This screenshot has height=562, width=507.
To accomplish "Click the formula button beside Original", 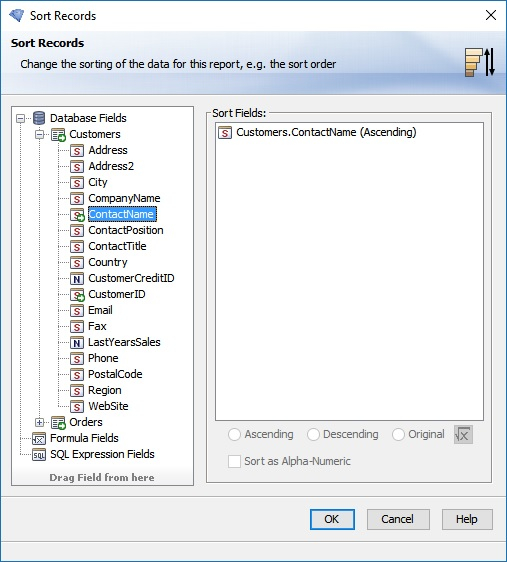I will (463, 434).
